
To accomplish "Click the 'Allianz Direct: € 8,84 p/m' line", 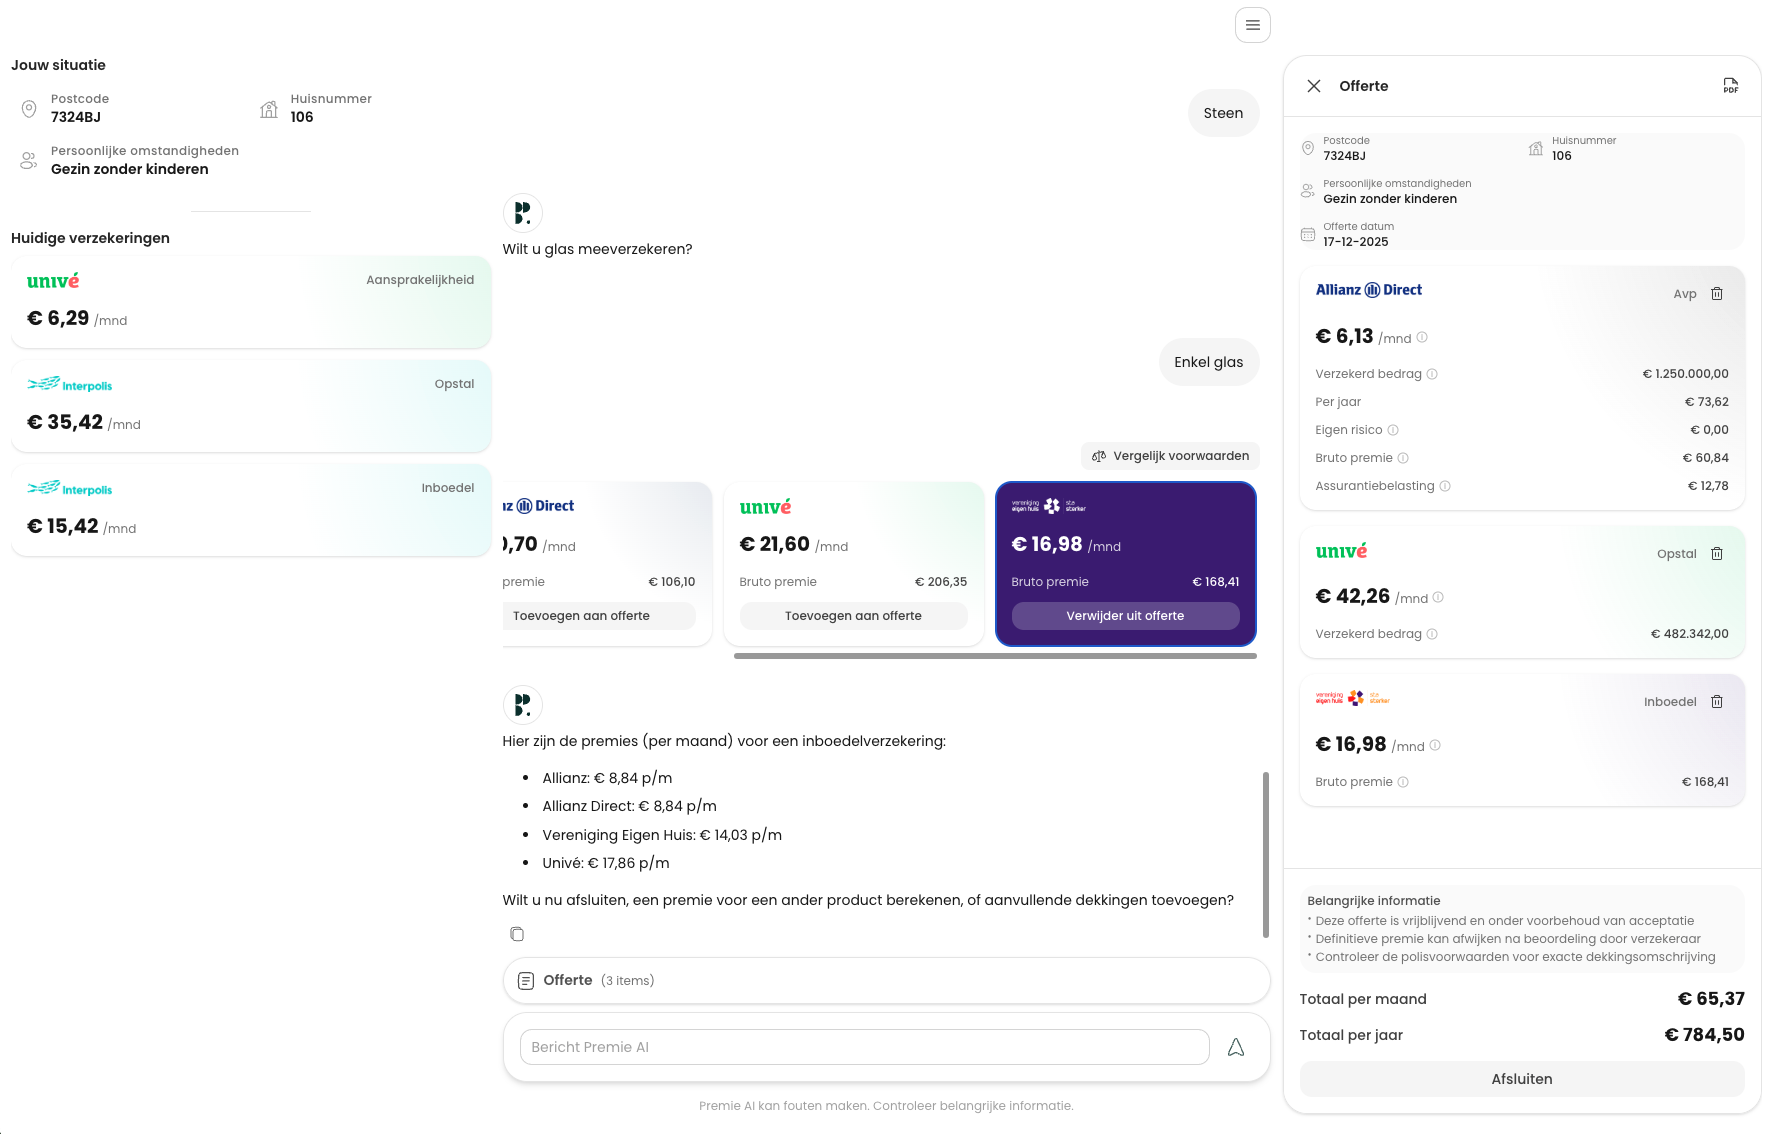I will pos(629,806).
